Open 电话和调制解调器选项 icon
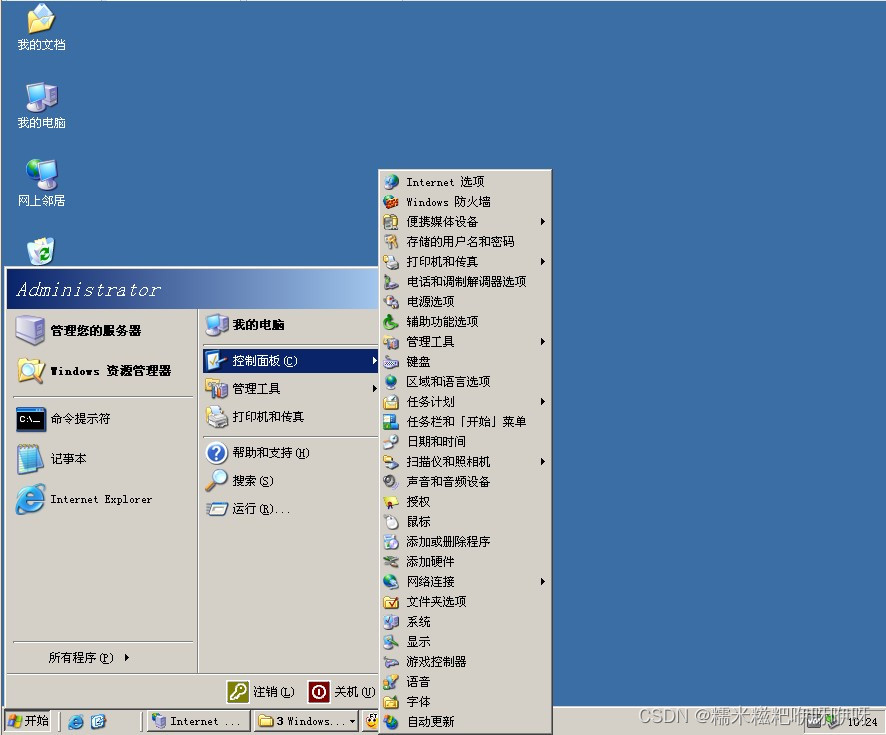The height and width of the screenshot is (735, 886). tap(391, 282)
